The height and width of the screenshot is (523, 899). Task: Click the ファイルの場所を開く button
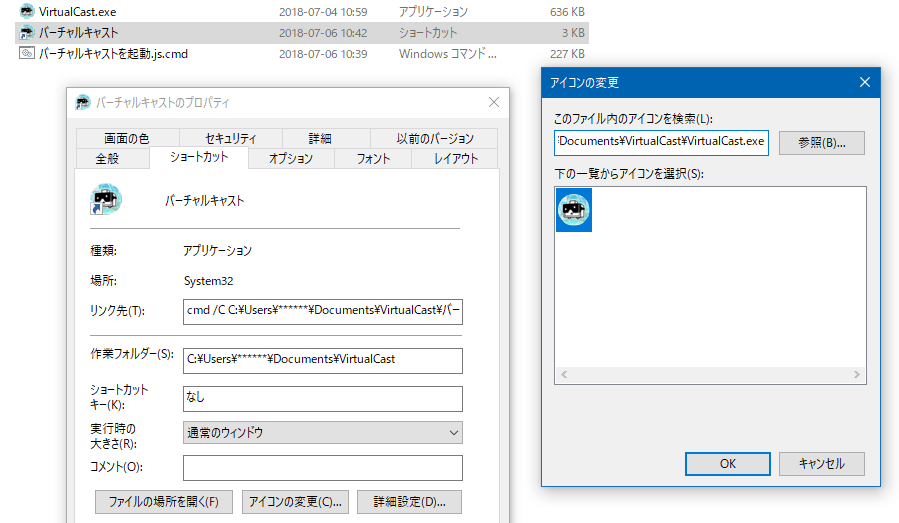pos(164,502)
